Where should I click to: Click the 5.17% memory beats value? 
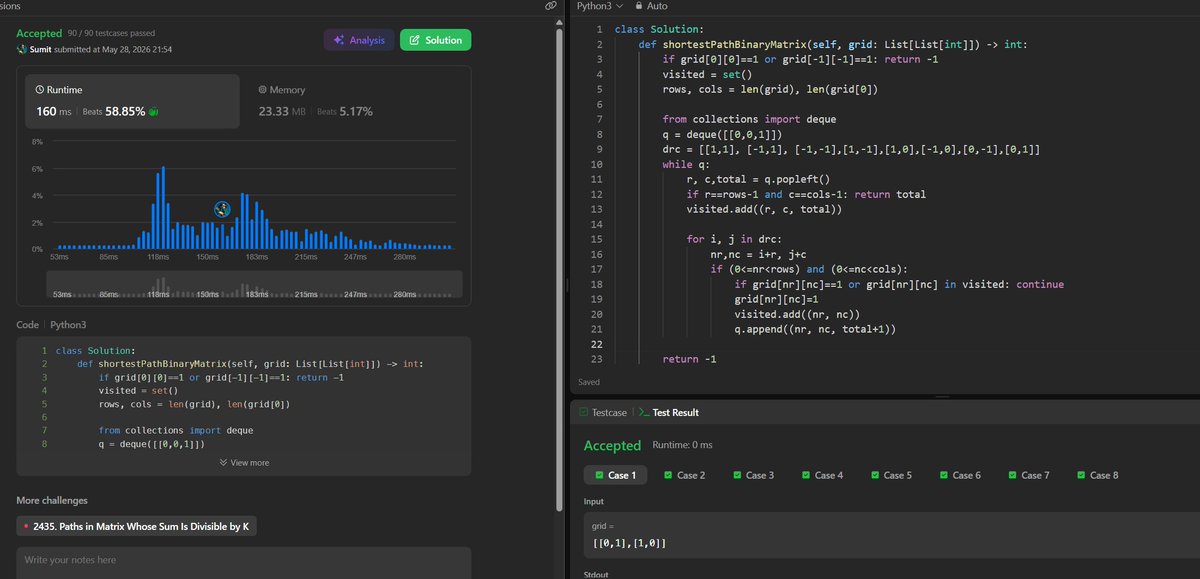pyautogui.click(x=355, y=111)
